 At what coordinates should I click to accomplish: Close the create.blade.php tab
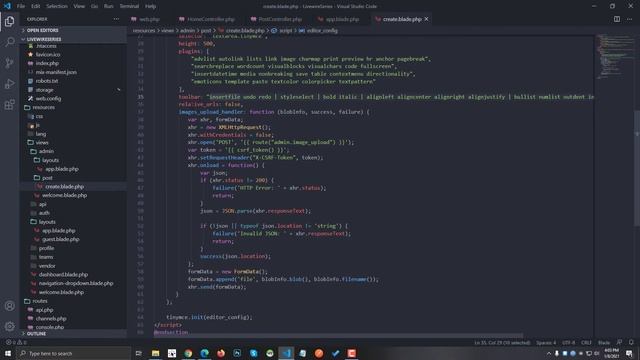click(426, 19)
